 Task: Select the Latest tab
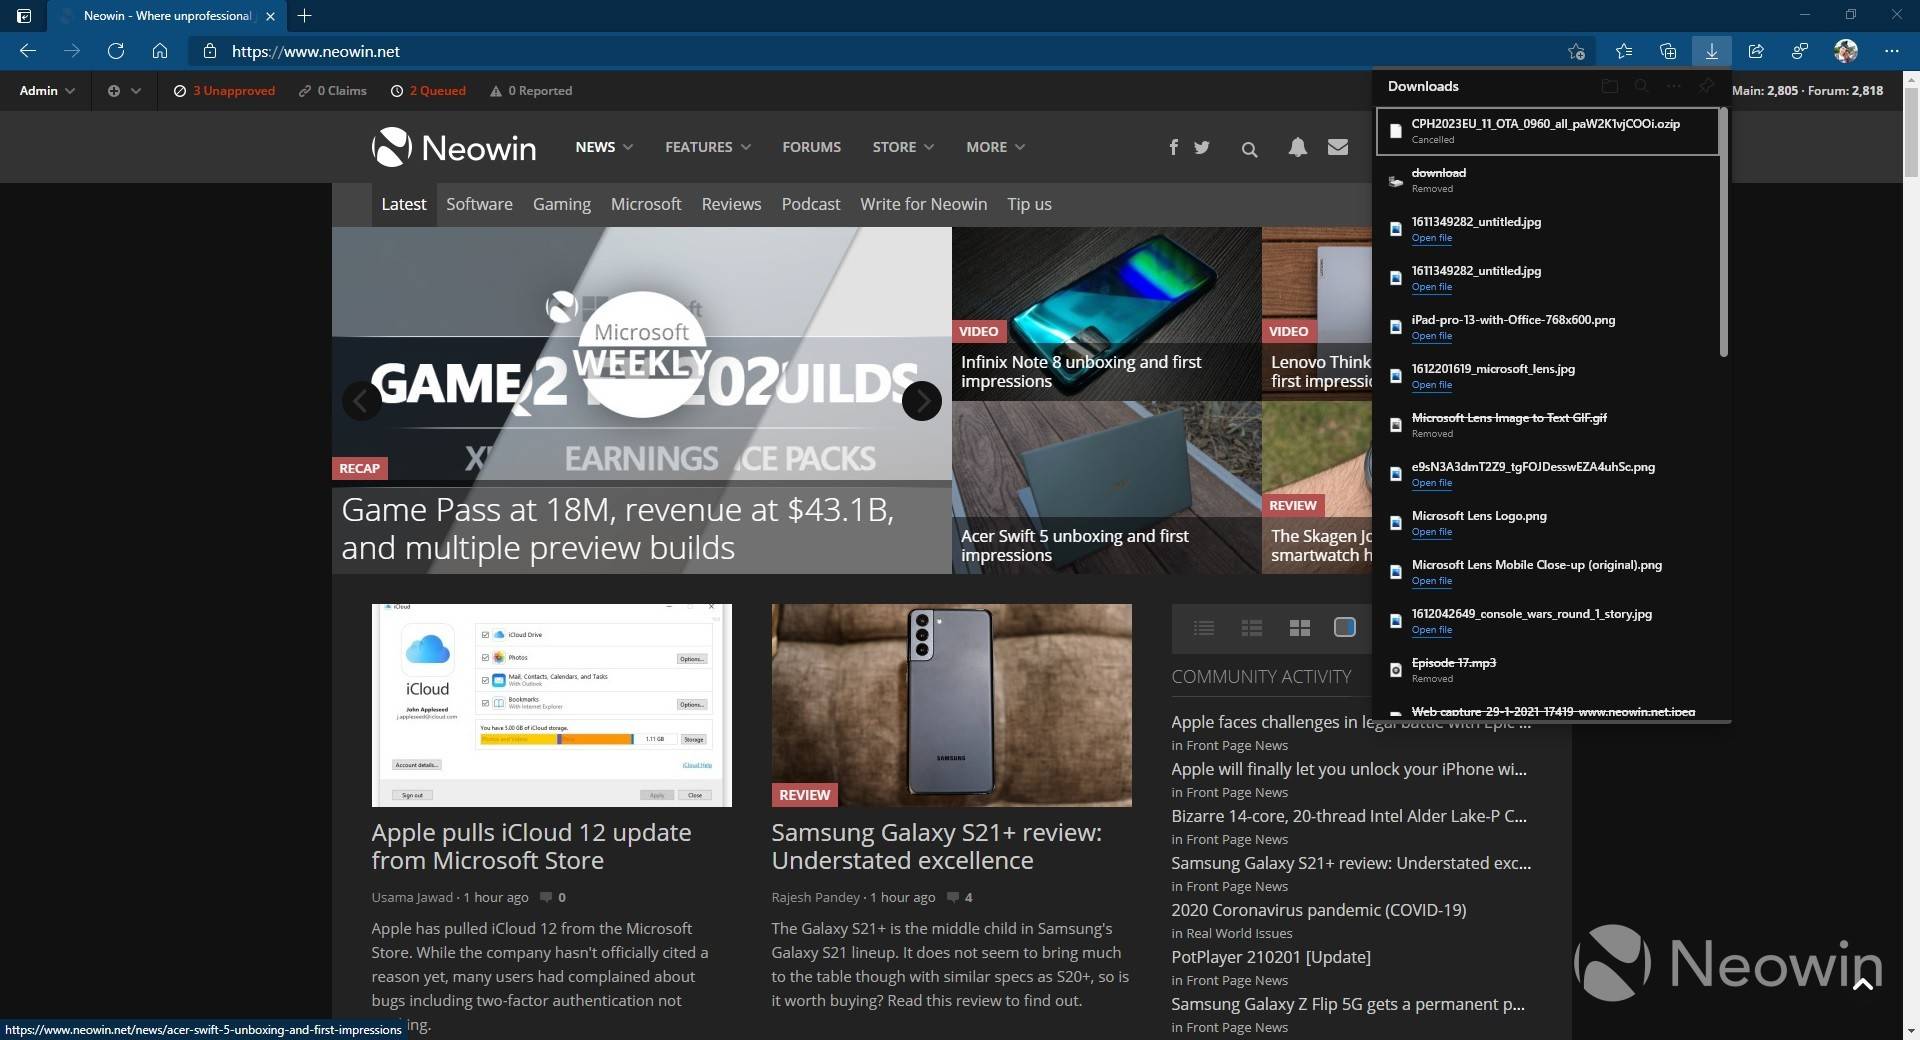pyautogui.click(x=404, y=204)
